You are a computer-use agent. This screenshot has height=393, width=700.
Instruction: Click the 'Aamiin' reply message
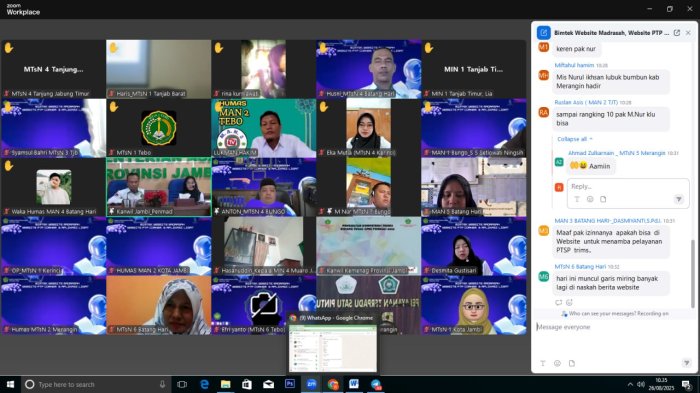(x=590, y=166)
